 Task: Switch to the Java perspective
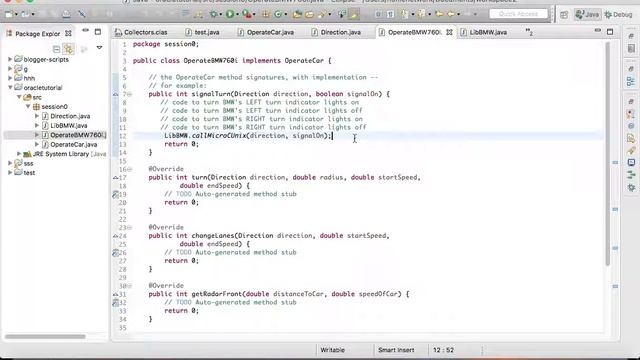[587, 15]
